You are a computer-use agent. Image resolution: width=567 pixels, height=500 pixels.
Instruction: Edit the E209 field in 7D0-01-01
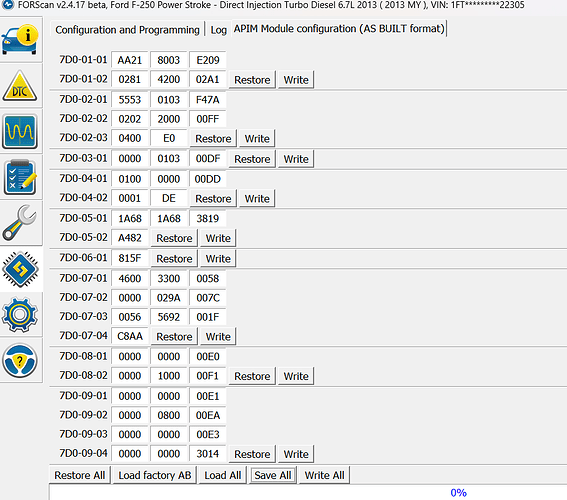(x=208, y=60)
